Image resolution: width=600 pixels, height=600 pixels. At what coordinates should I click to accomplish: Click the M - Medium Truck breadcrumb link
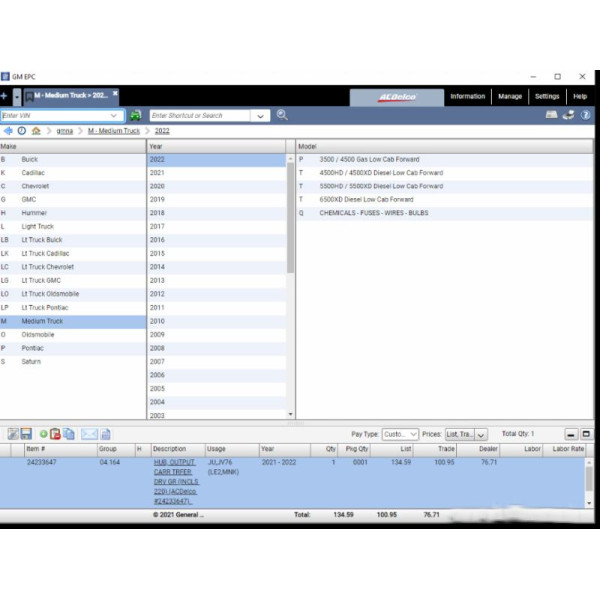113,131
